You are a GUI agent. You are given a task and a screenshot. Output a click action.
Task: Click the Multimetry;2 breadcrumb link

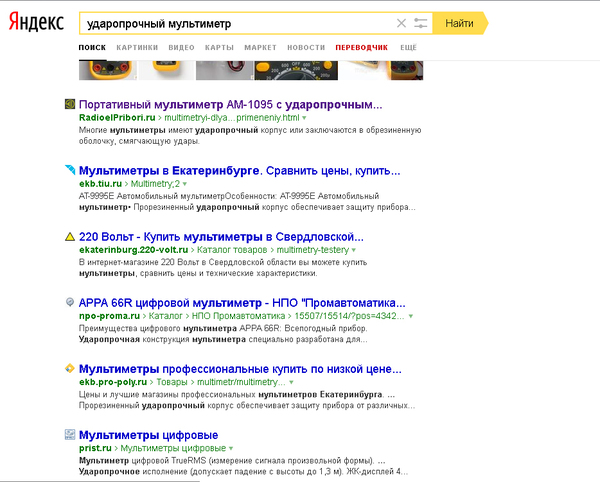click(155, 184)
